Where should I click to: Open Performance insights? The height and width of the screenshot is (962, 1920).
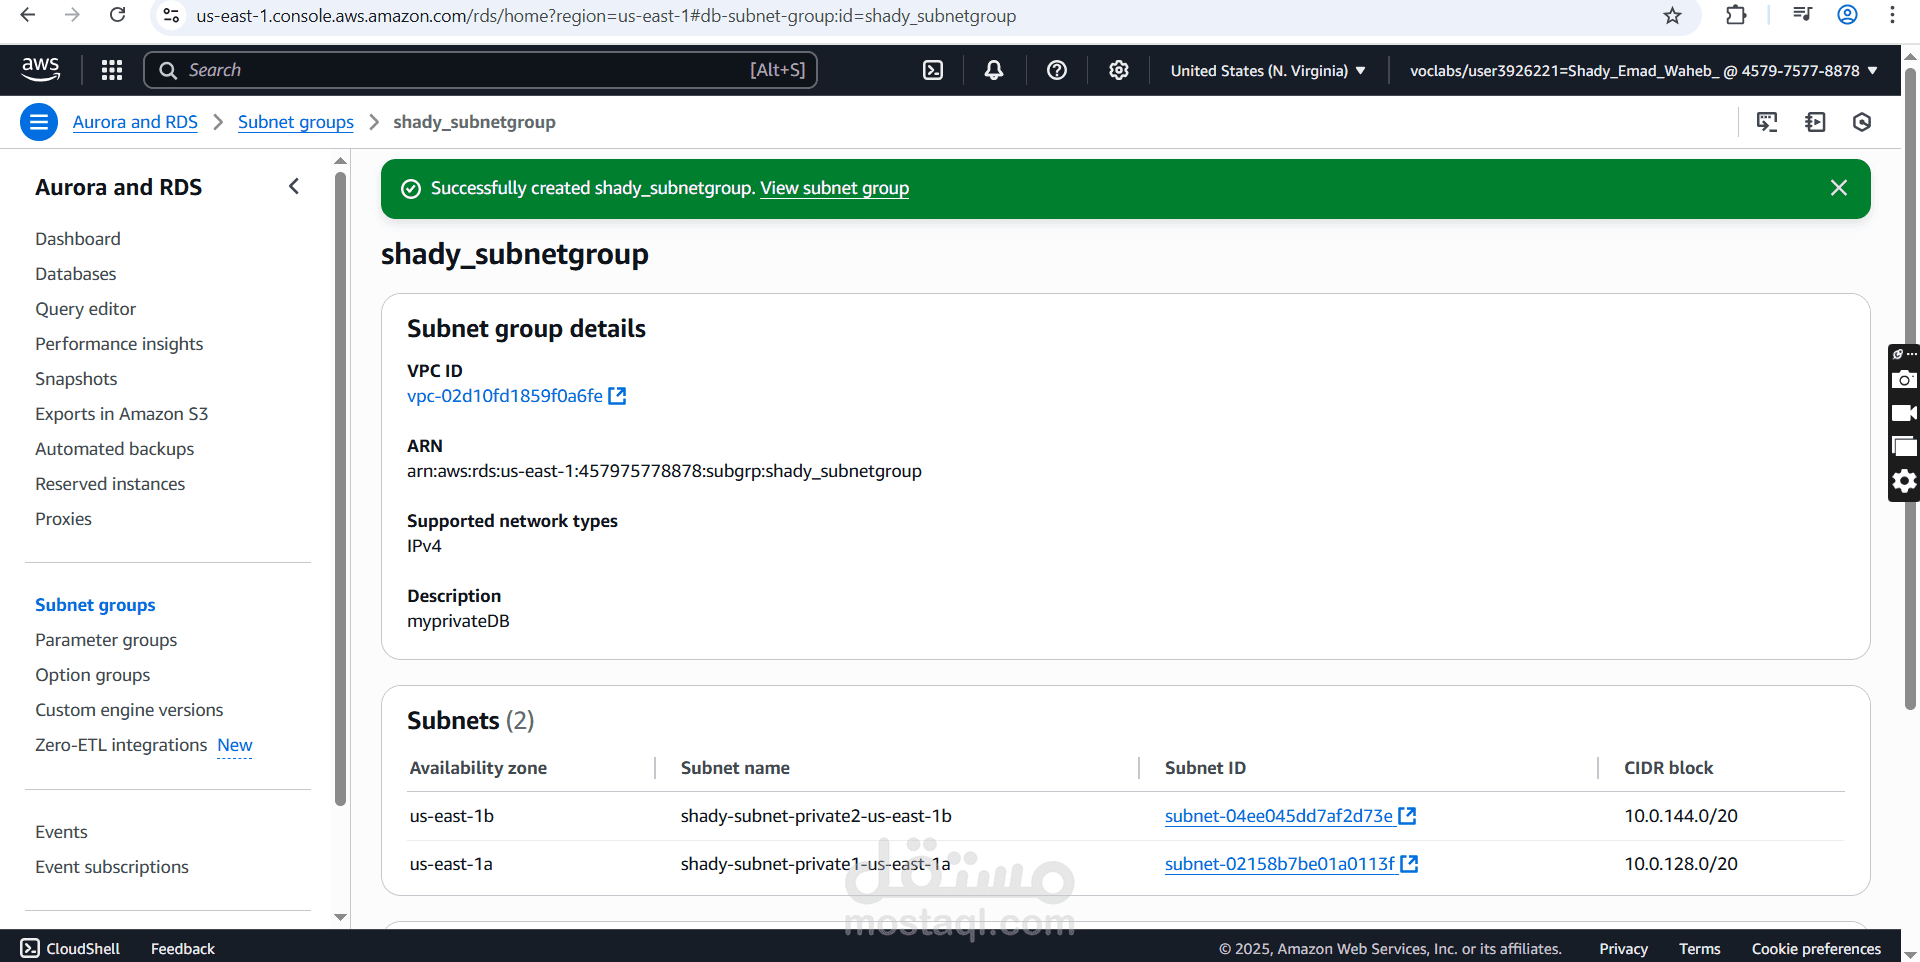tap(119, 344)
